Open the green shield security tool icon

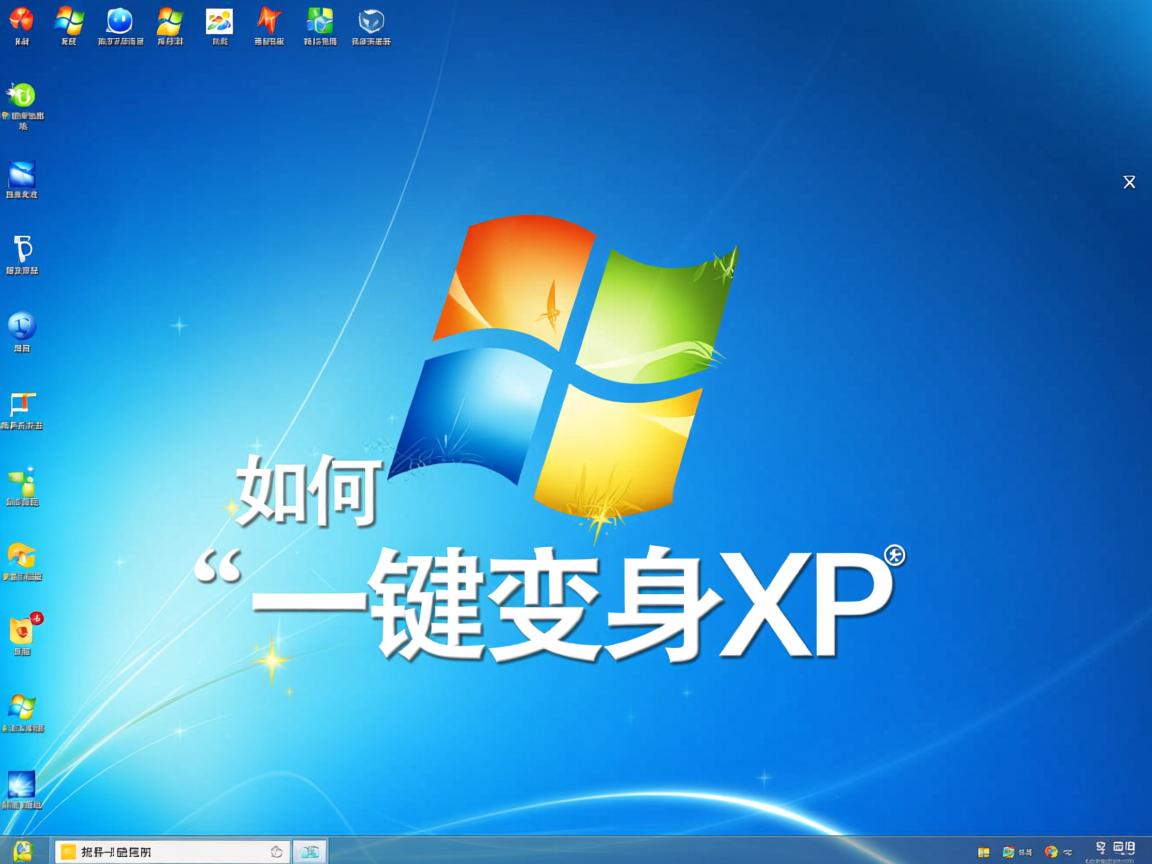click(x=318, y=20)
